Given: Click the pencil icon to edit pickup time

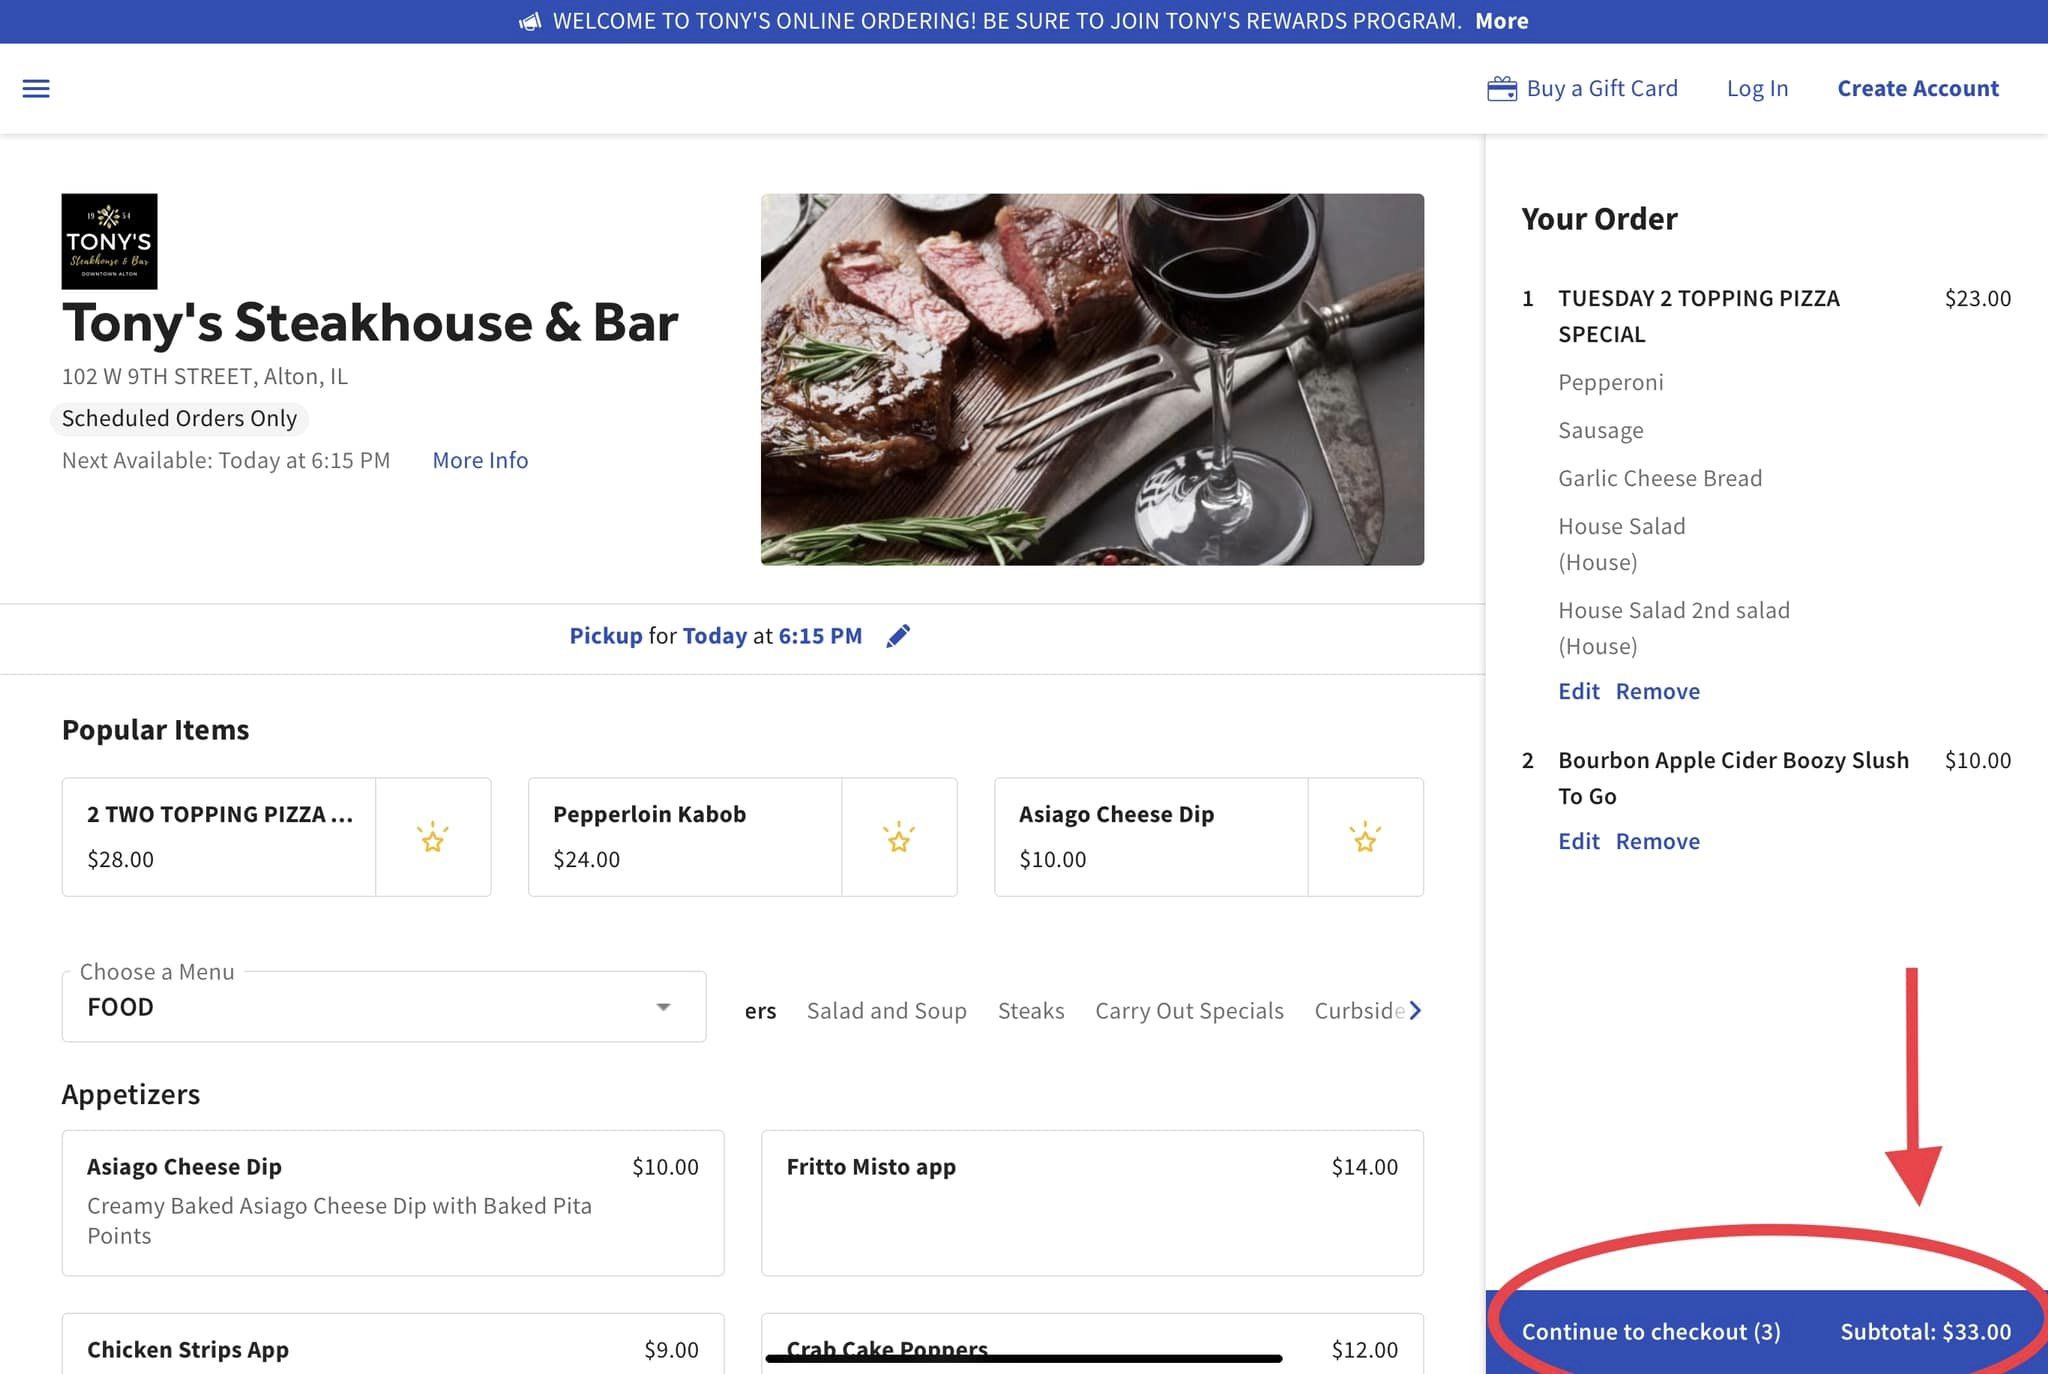Looking at the screenshot, I should [898, 636].
